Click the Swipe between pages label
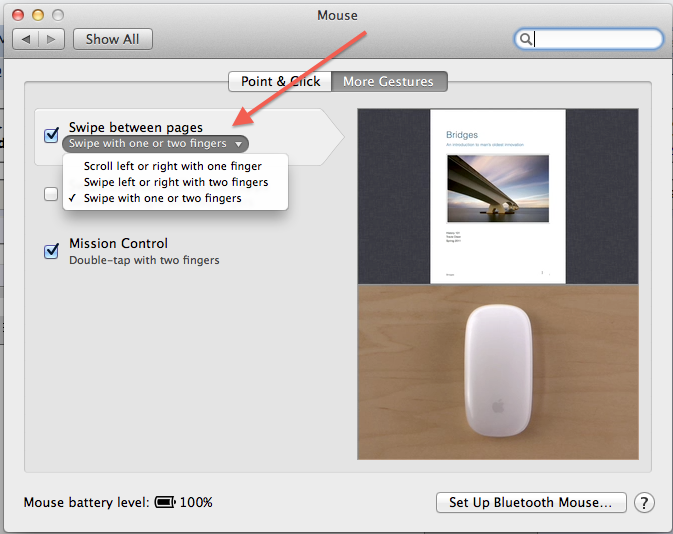This screenshot has height=534, width=673. coord(136,127)
